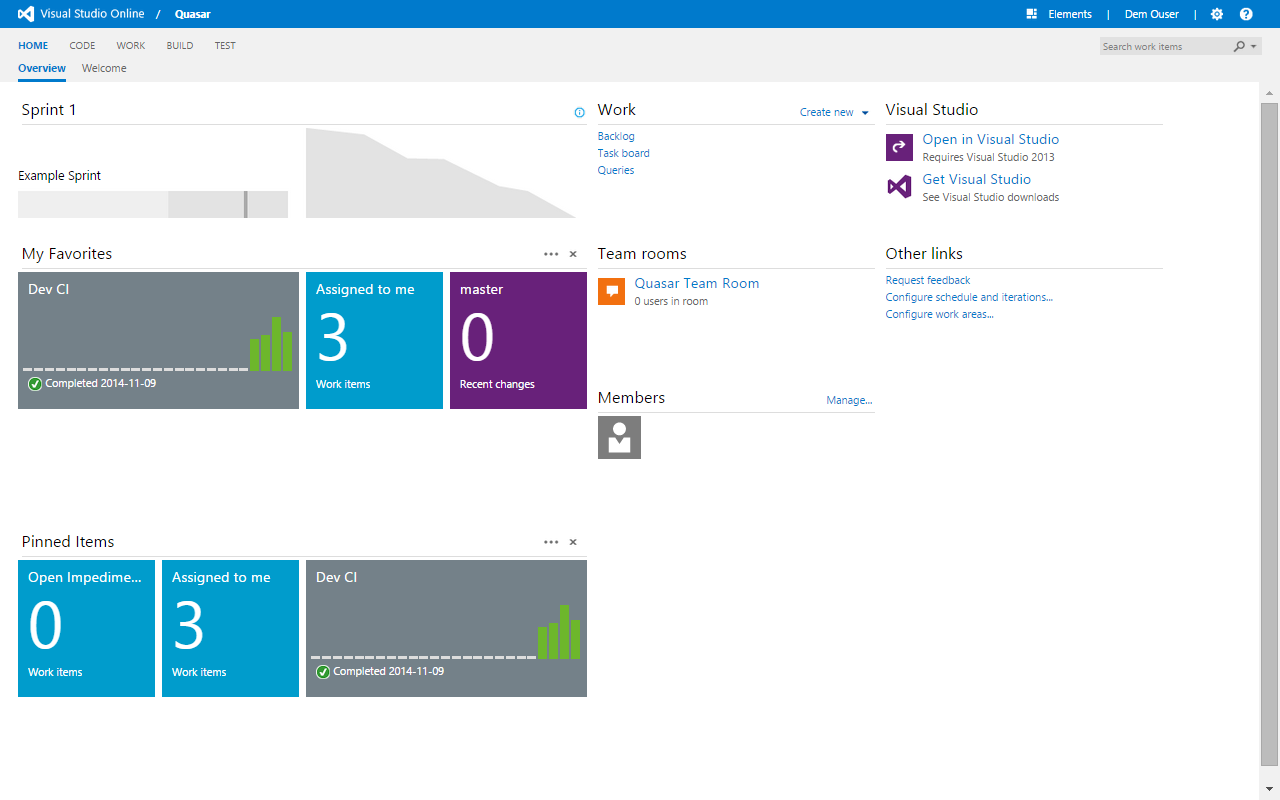The image size is (1280, 800).
Task: Open the Task board link
Action: 624,153
